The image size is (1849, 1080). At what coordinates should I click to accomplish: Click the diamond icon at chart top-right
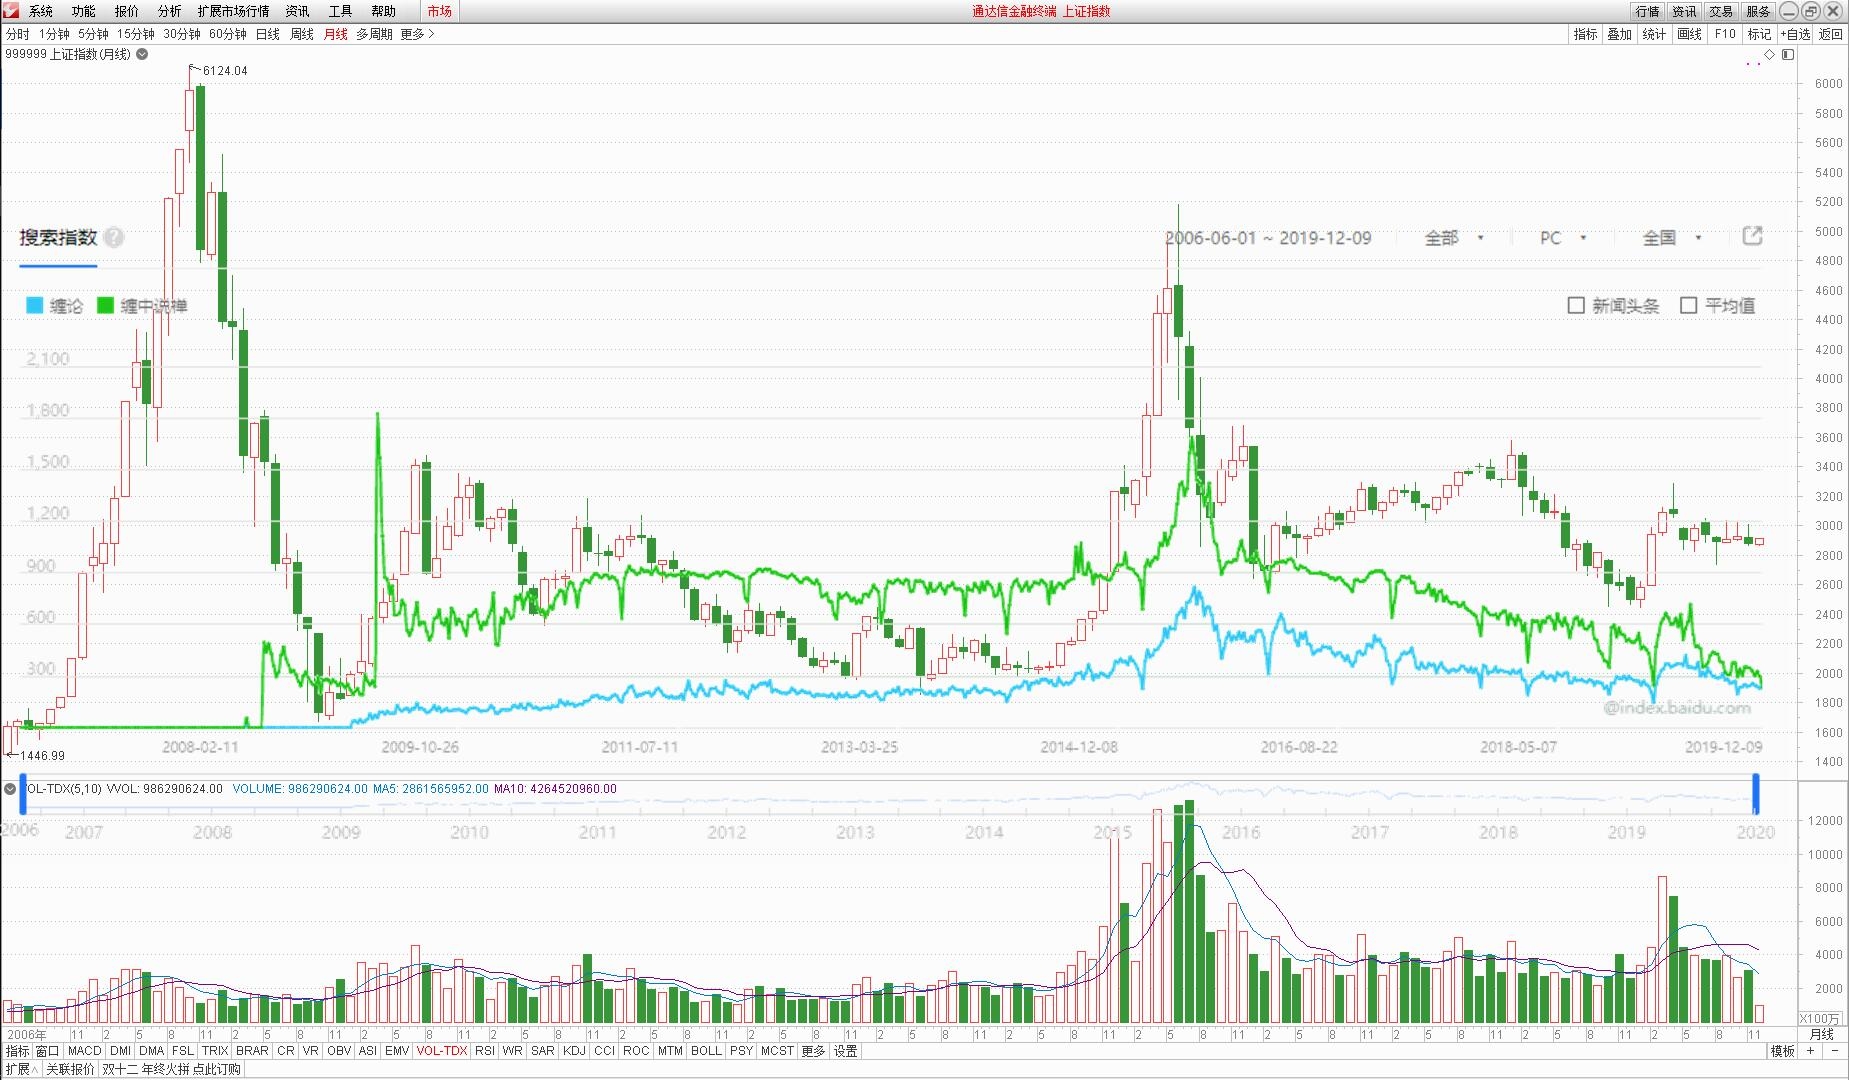click(x=1769, y=55)
